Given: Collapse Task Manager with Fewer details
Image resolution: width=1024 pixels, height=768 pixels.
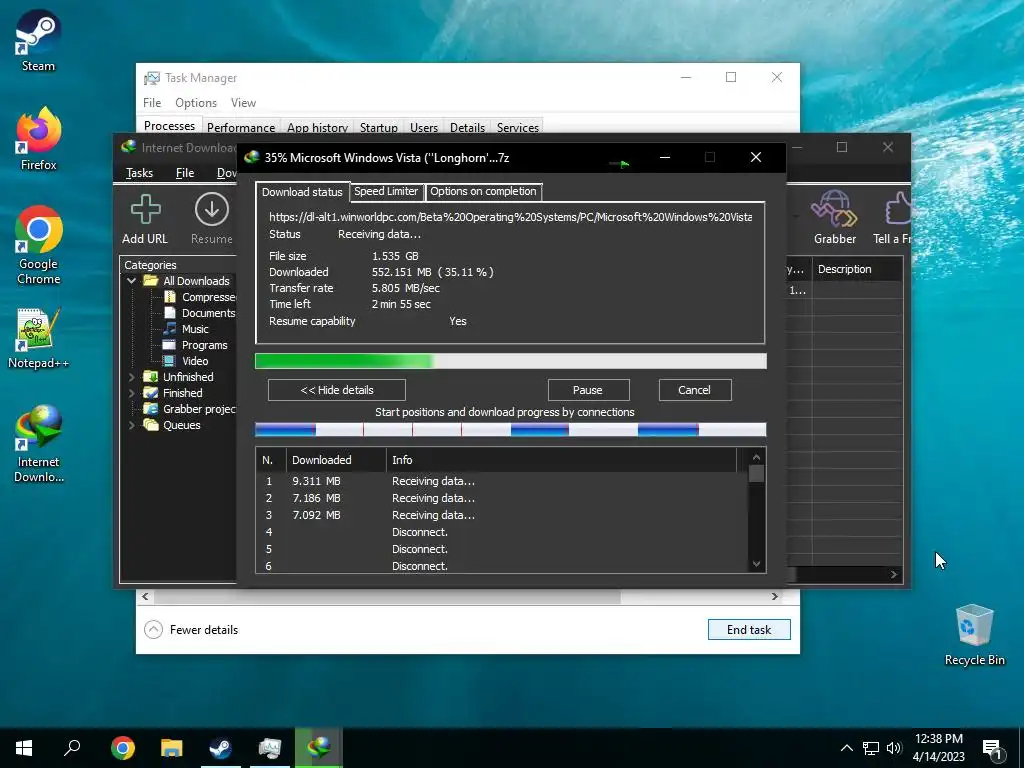Looking at the screenshot, I should click(x=191, y=630).
